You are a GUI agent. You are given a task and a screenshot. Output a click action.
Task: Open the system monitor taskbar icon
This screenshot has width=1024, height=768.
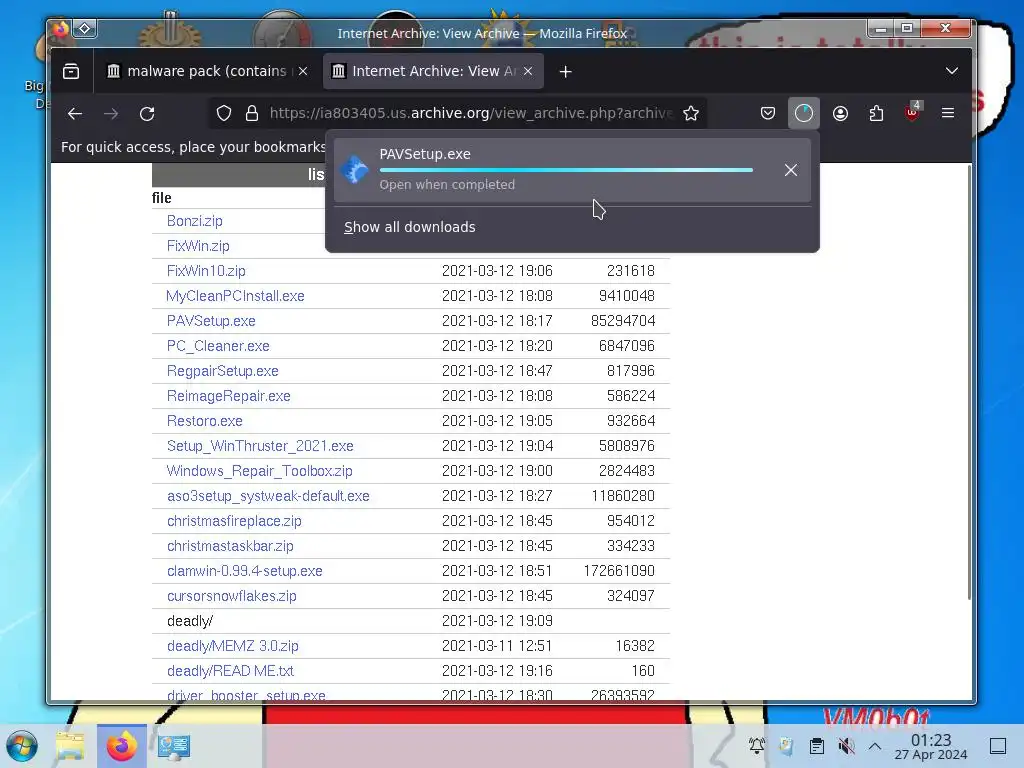(x=174, y=746)
